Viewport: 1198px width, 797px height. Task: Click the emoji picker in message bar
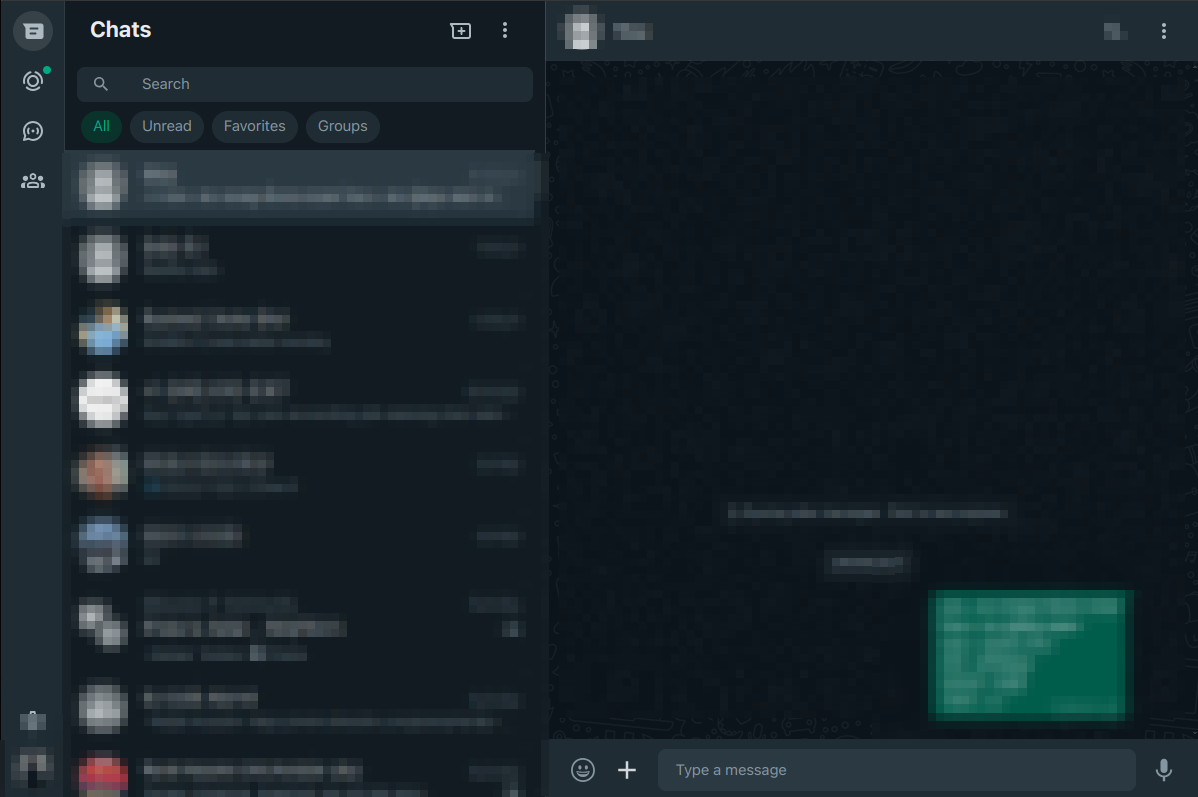(583, 770)
